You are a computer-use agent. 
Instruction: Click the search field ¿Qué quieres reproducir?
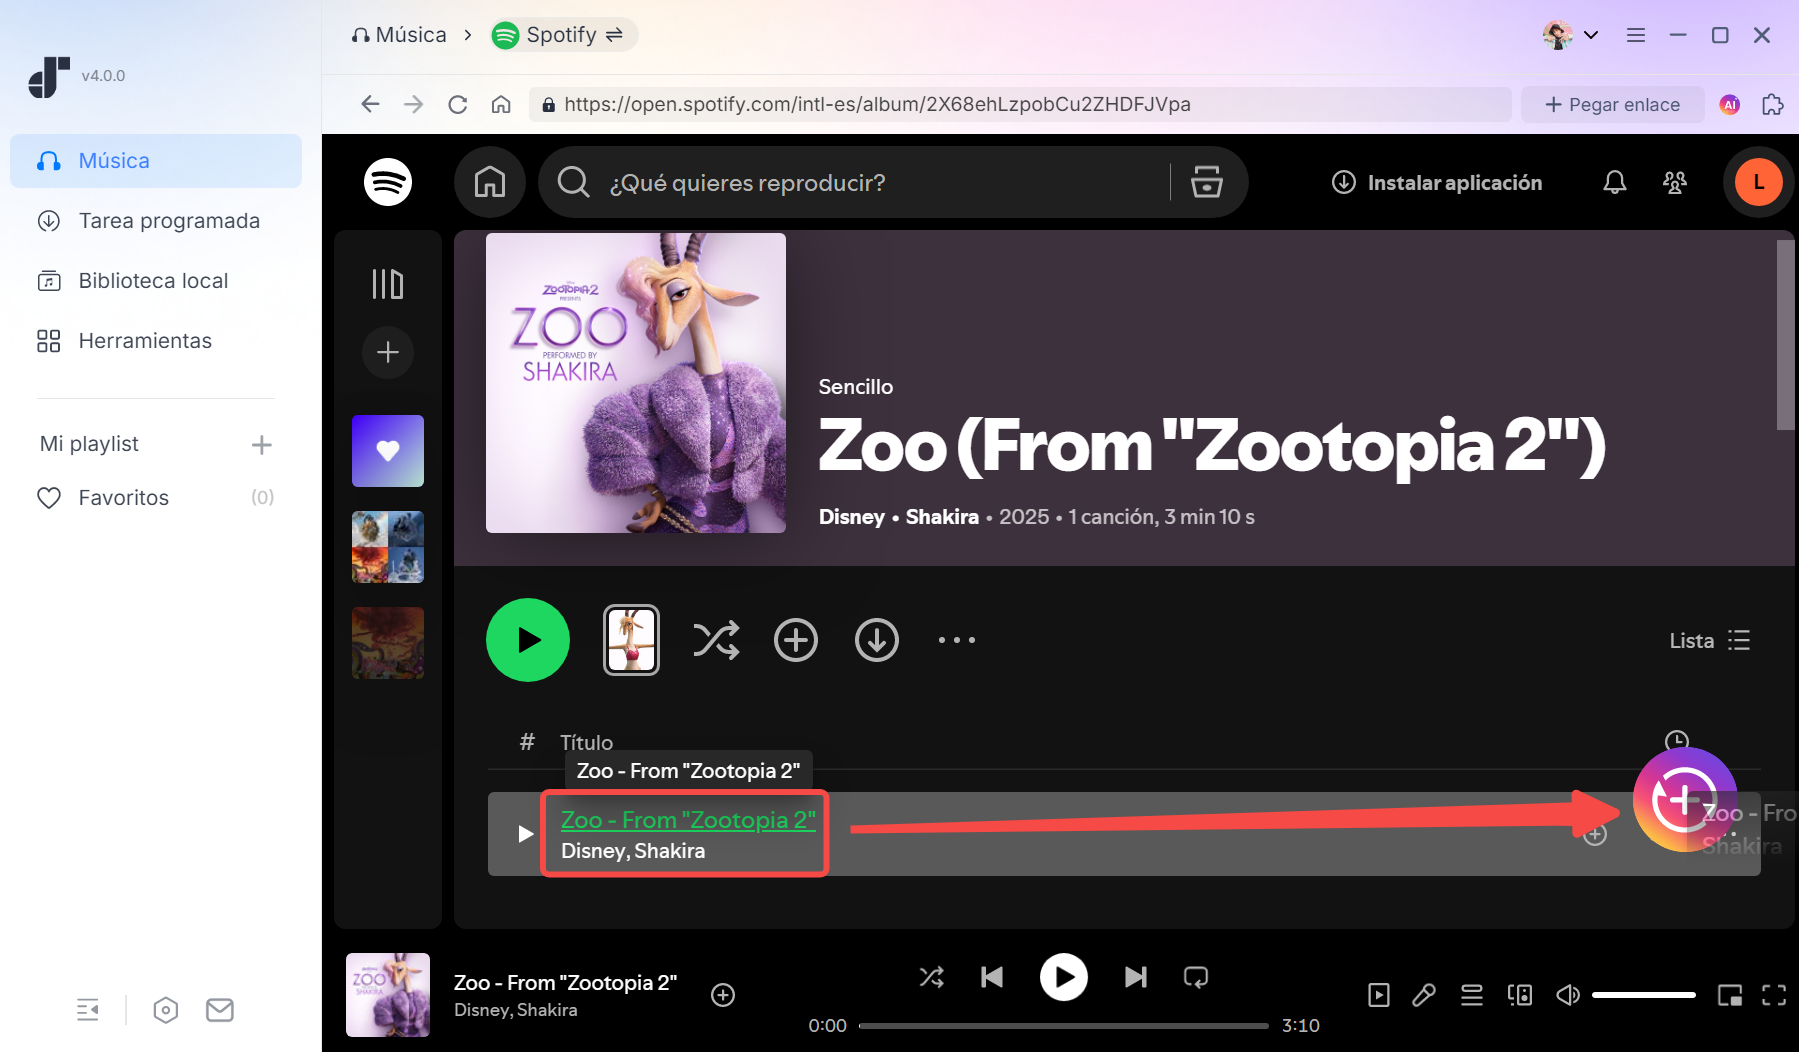[x=860, y=183]
